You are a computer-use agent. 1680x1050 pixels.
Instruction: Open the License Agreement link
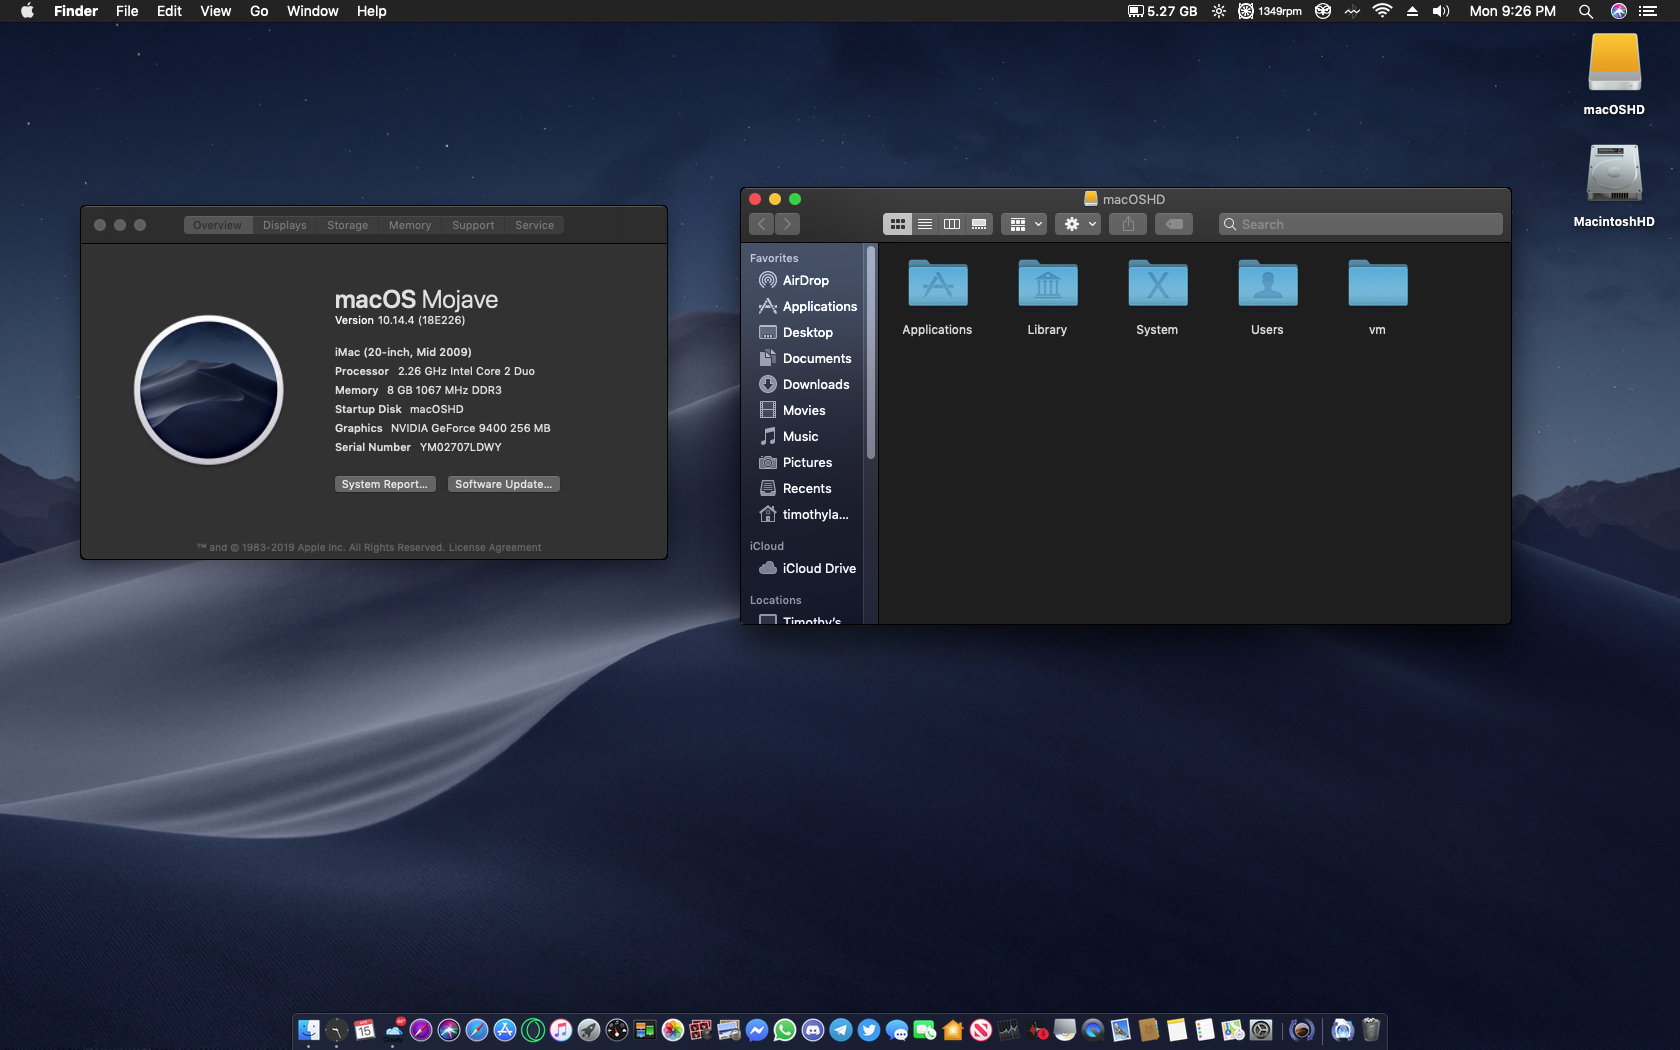point(495,547)
